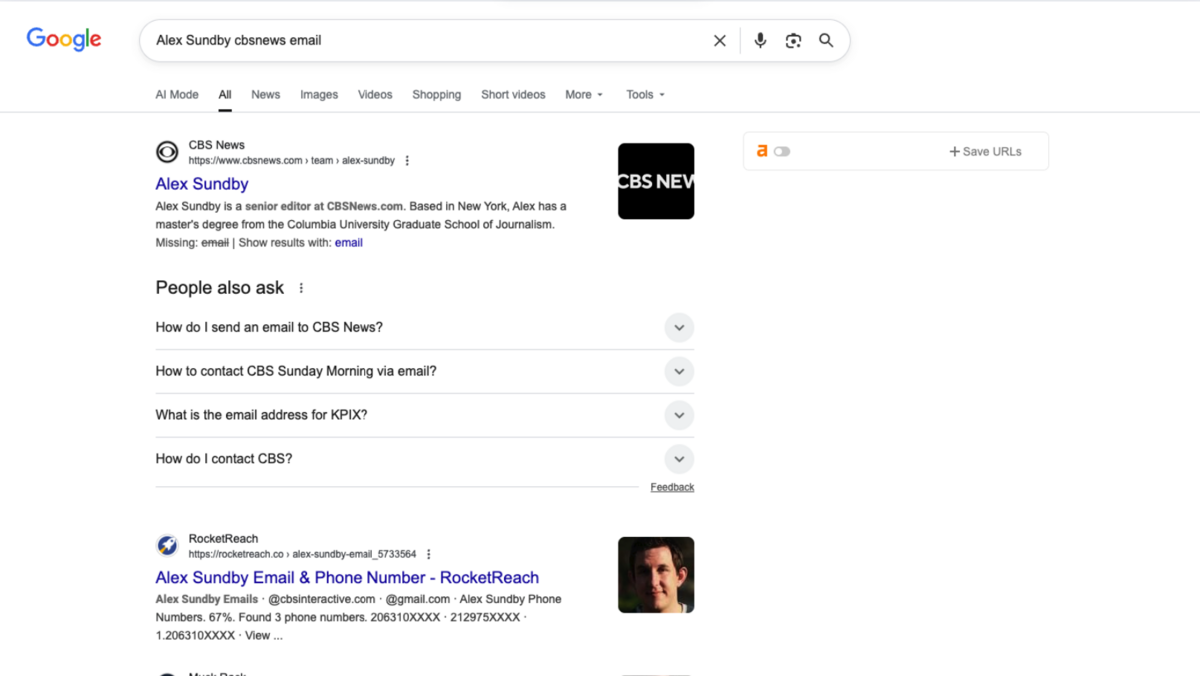Open People also ask options menu
Viewport: 1200px width, 676px height.
[301, 288]
